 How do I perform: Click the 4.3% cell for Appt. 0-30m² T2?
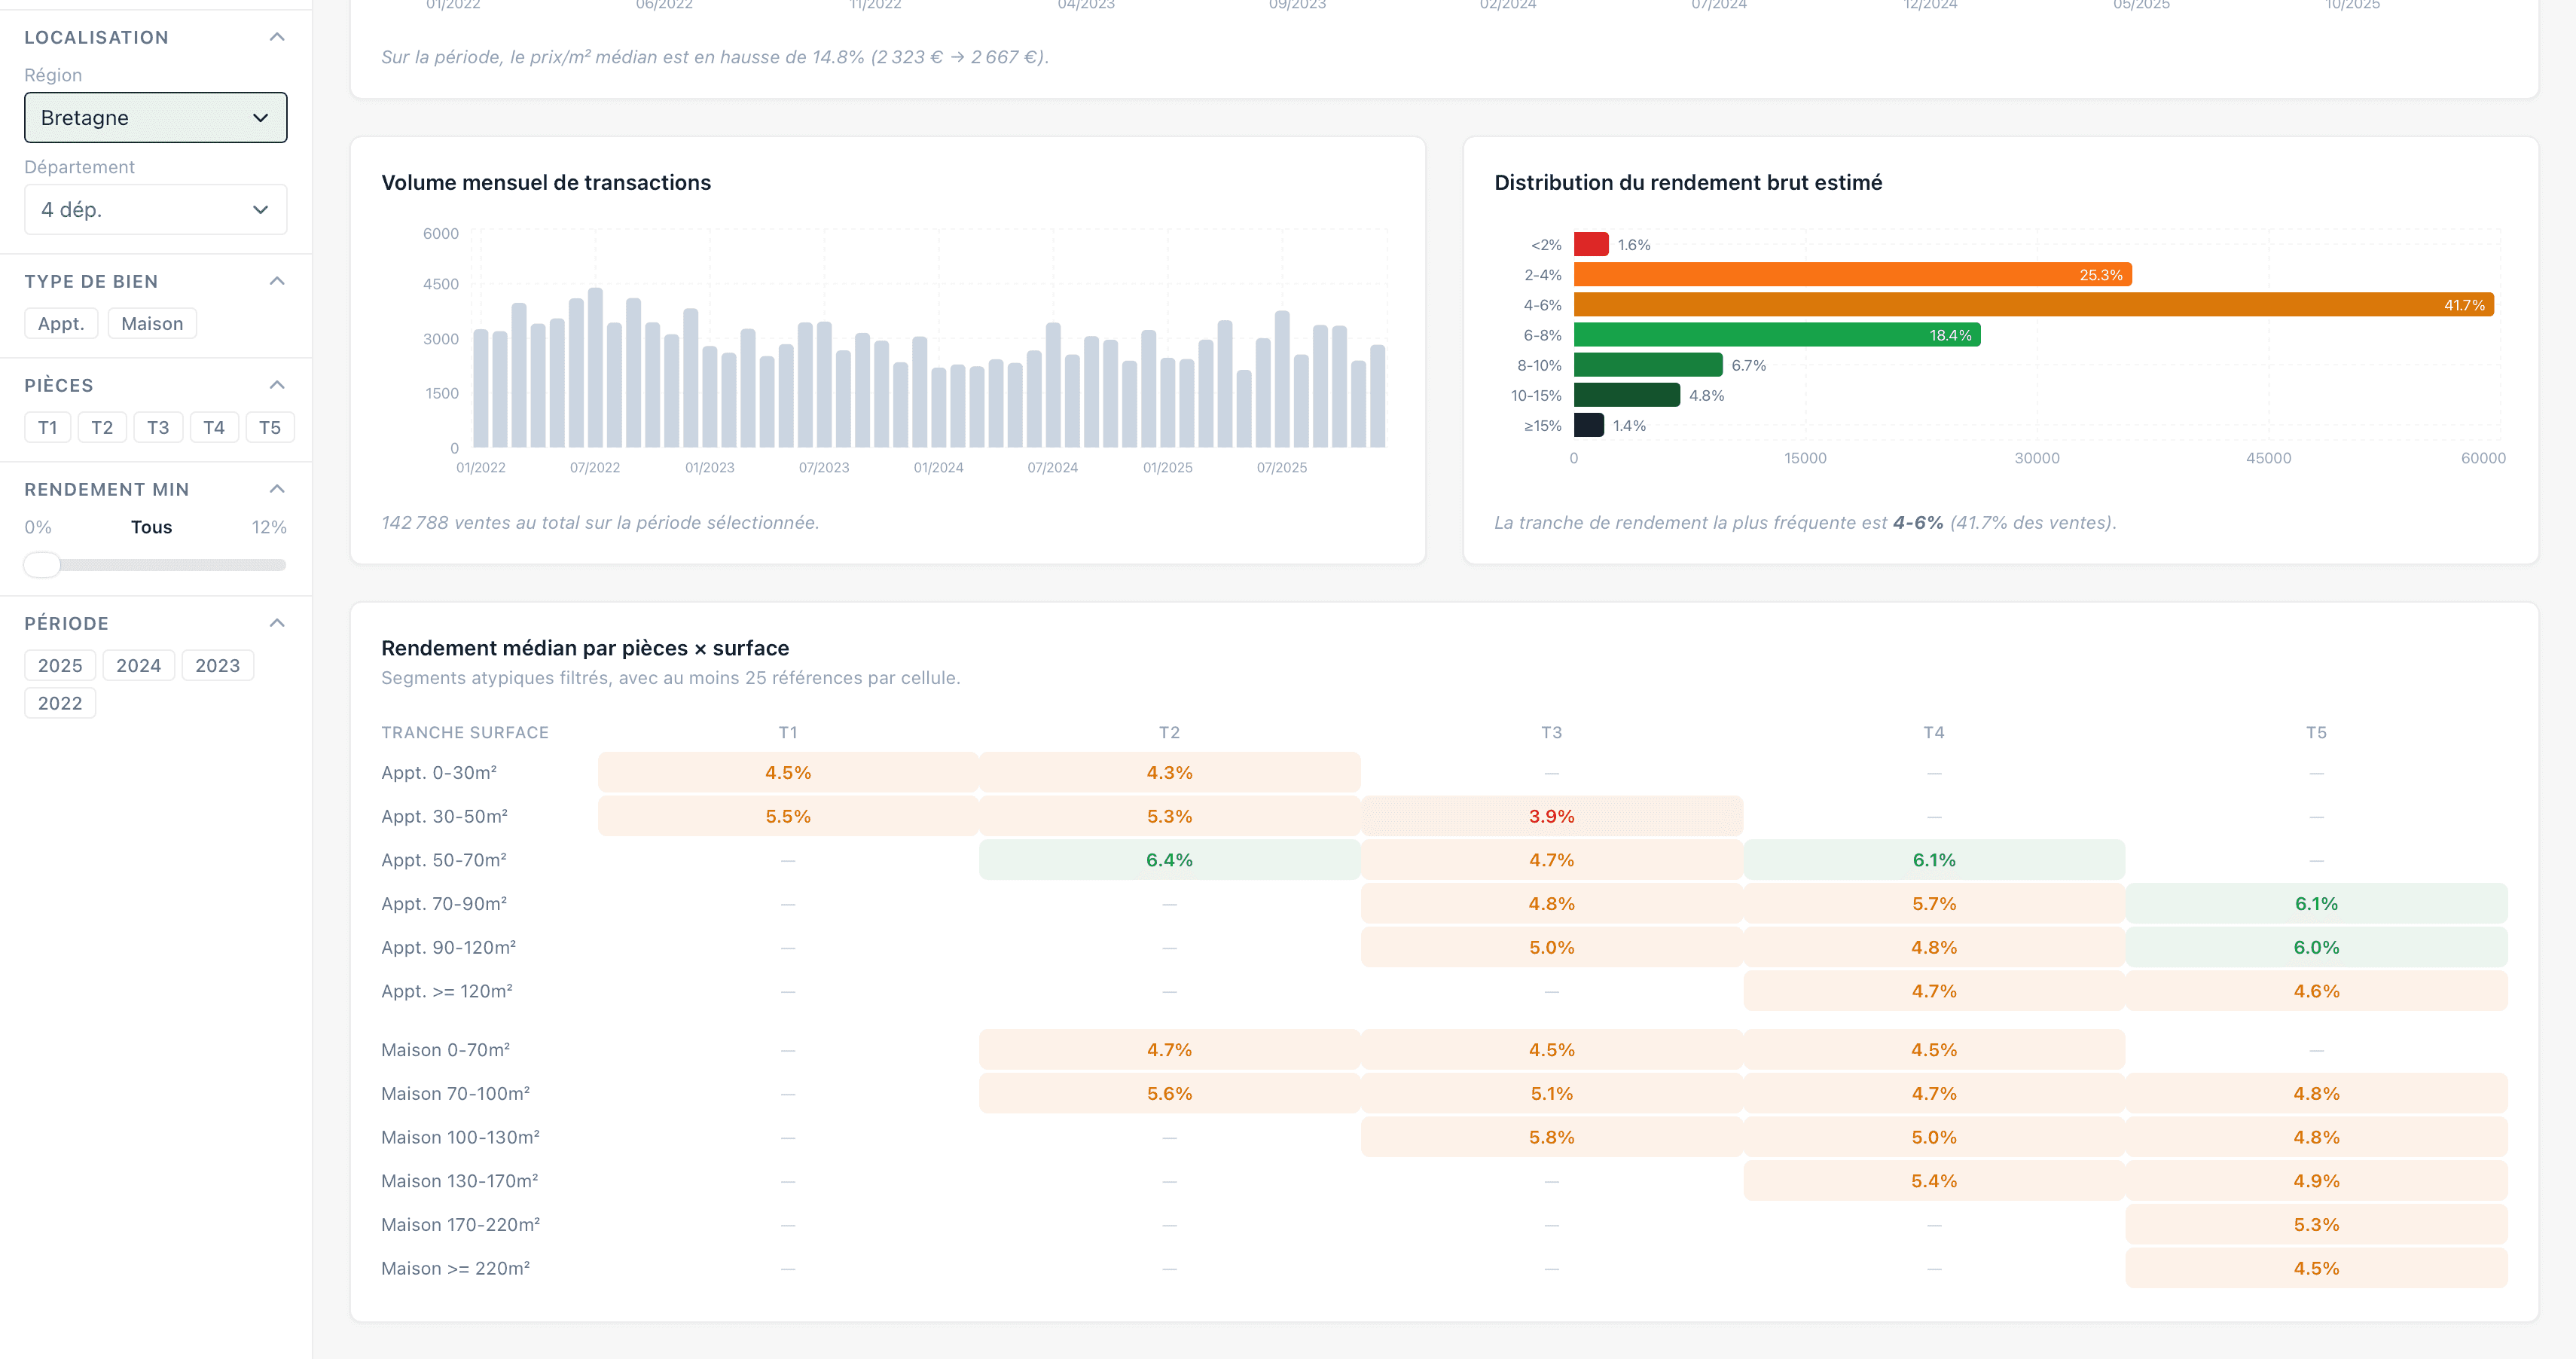click(1169, 773)
